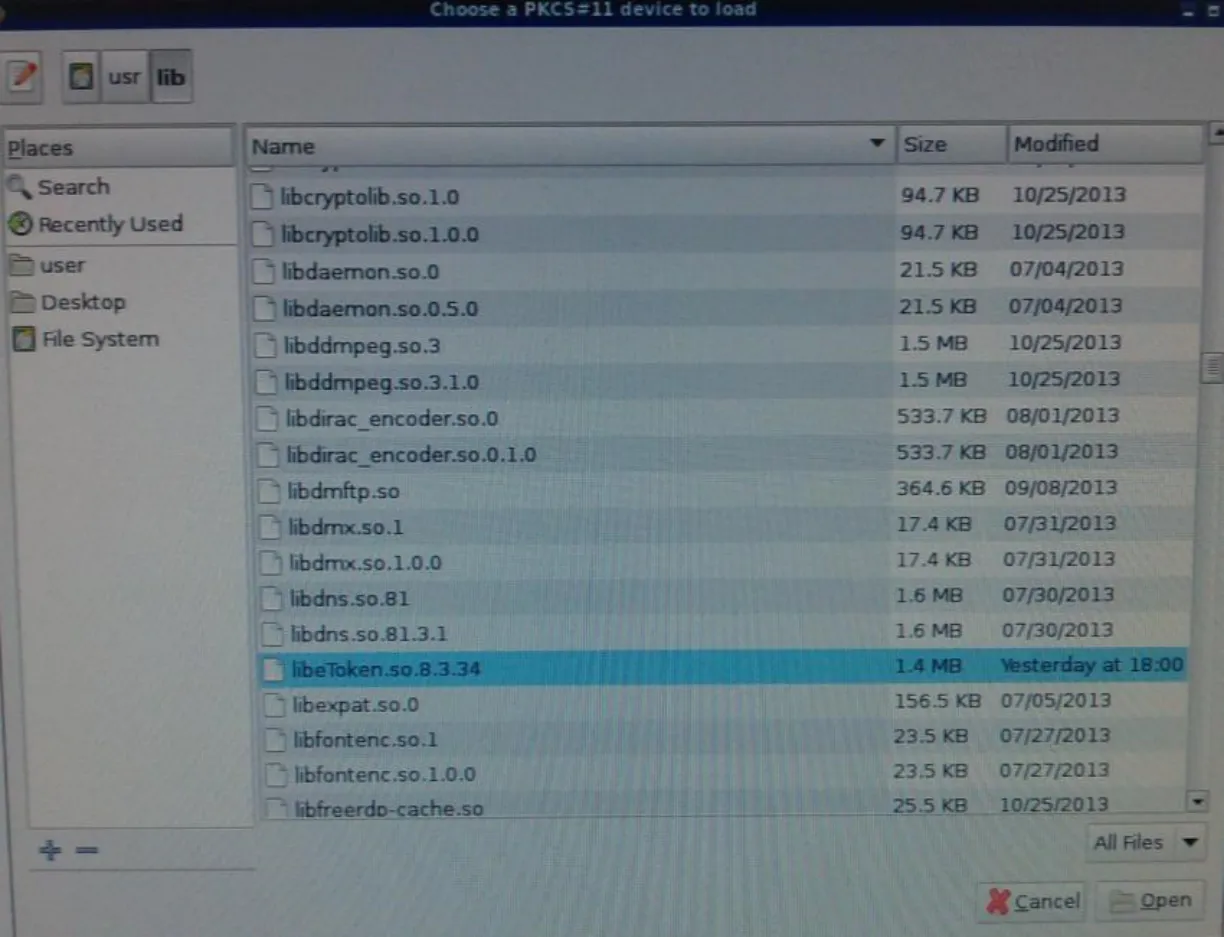Click the document icon next to libdns.so.81
The image size is (1224, 937).
(x=272, y=599)
